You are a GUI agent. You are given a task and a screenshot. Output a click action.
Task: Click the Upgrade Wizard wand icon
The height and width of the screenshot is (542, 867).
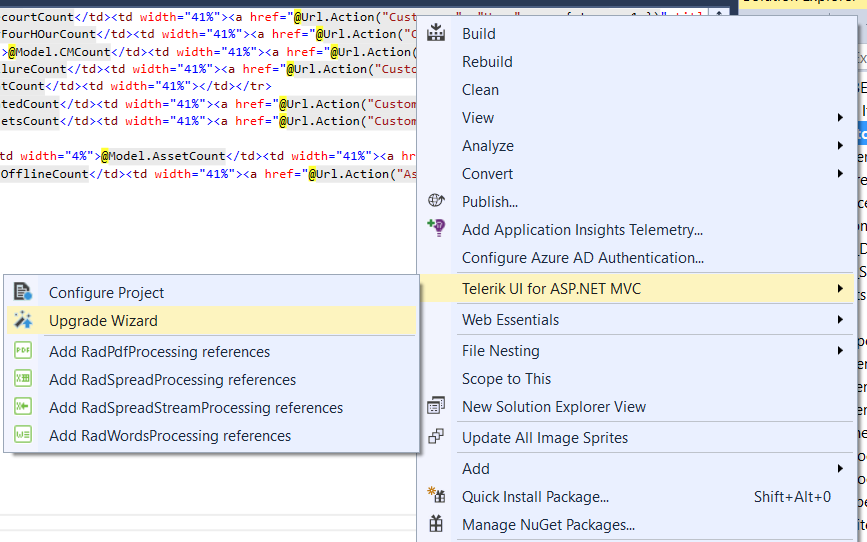pyautogui.click(x=23, y=321)
